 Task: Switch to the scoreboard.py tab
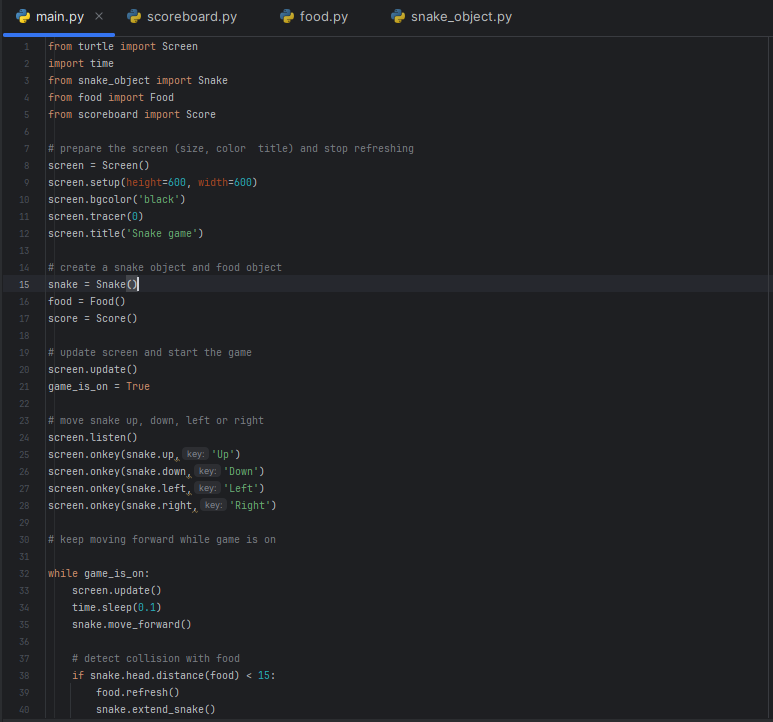point(191,17)
